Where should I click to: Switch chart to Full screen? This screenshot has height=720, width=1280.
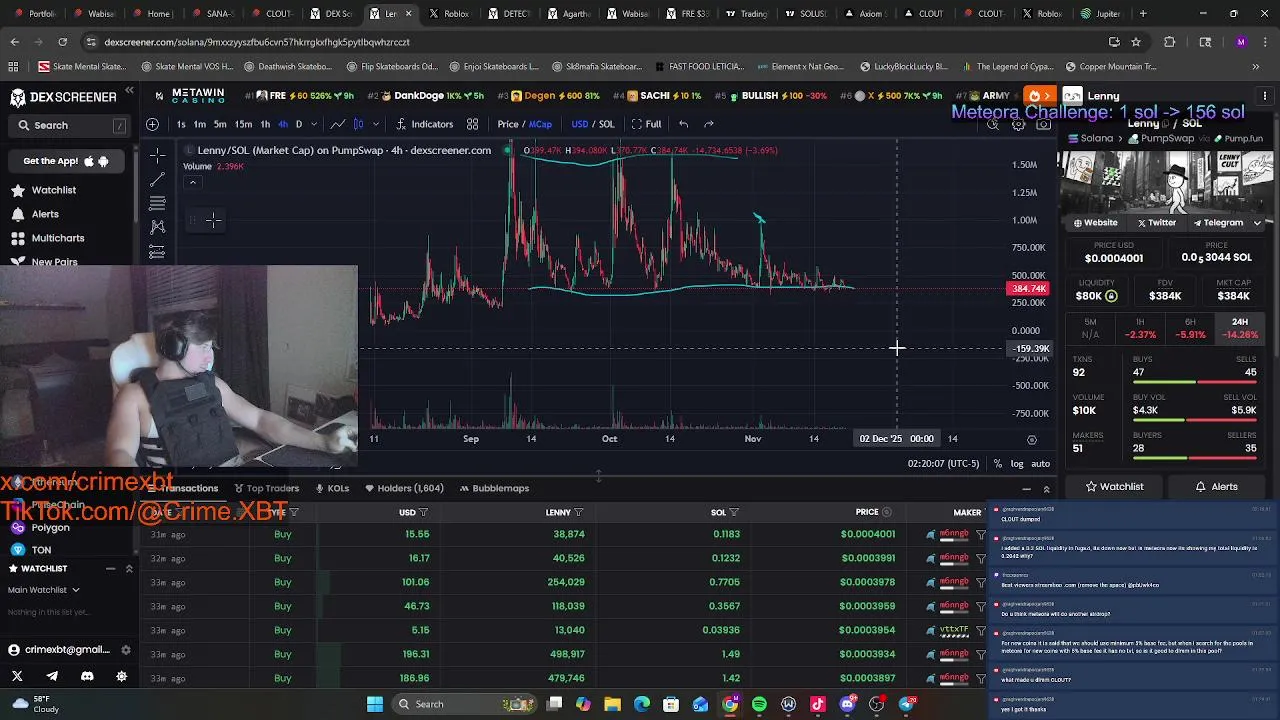(646, 124)
